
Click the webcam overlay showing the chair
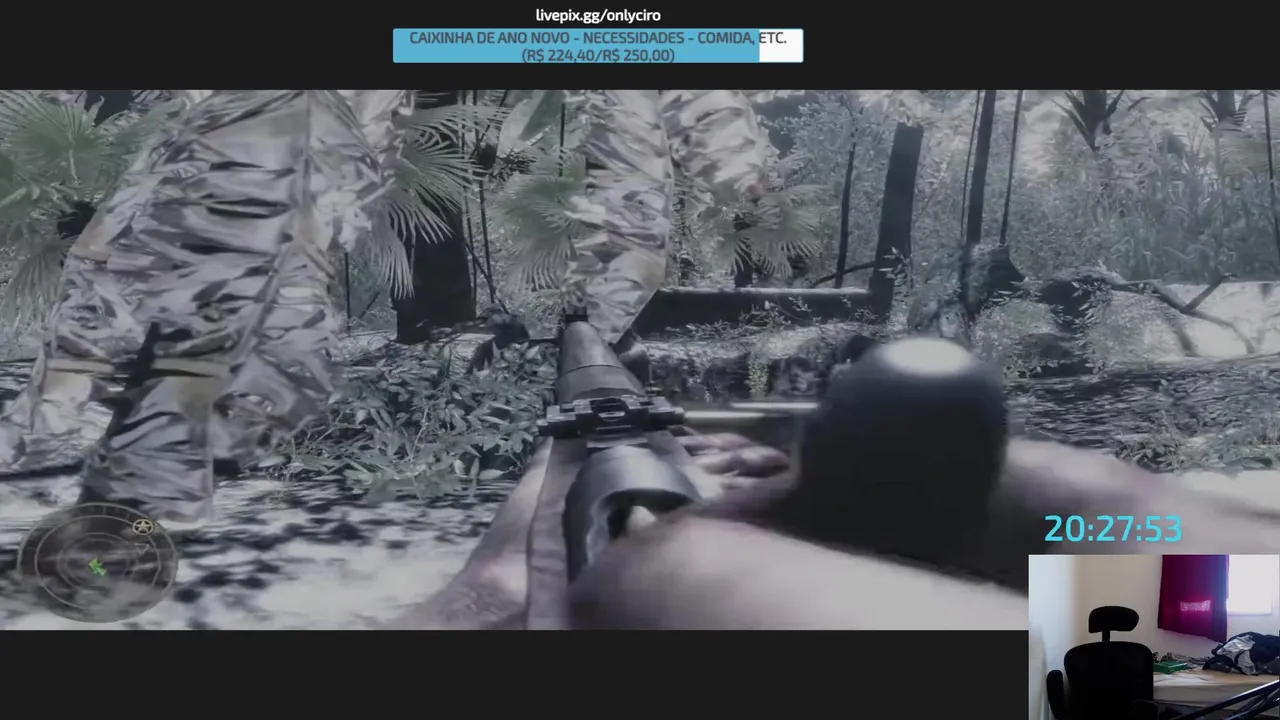(x=1154, y=637)
